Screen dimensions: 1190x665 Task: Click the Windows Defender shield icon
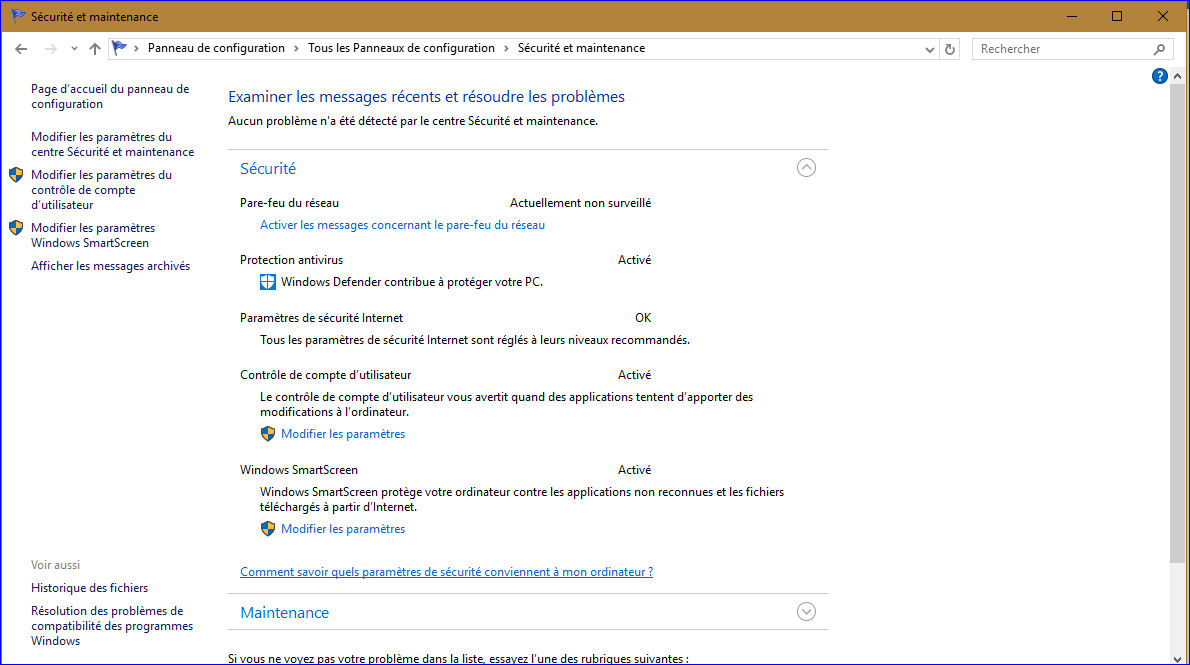268,282
